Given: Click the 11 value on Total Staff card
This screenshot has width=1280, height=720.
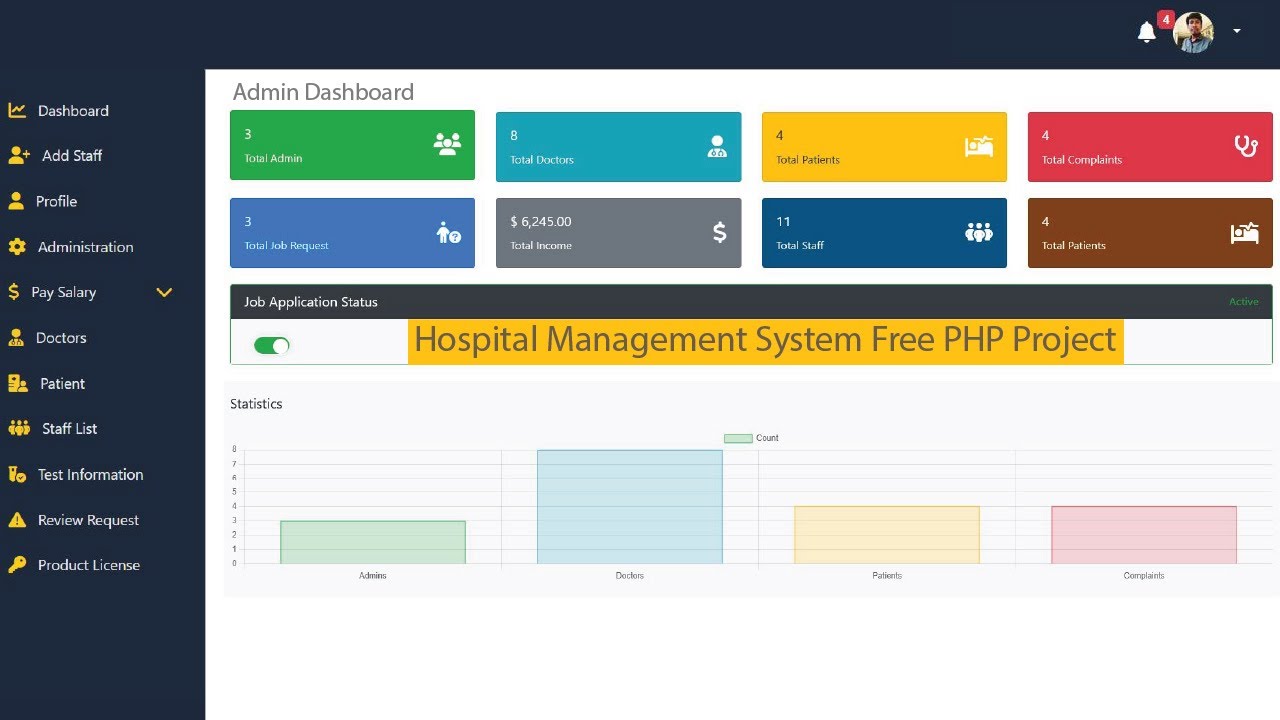Looking at the screenshot, I should tap(783, 222).
